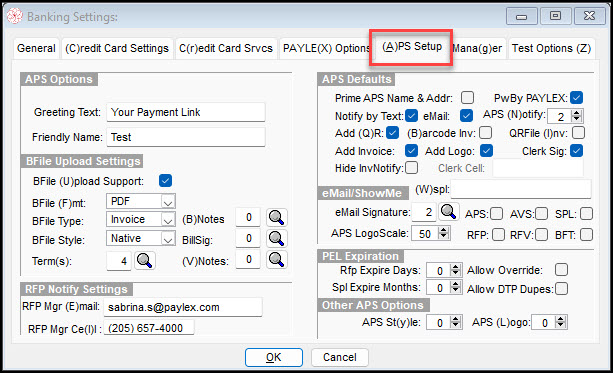Open the eMail Signature lookup magnifier
Screen dimensions: 613x373
pos(448,212)
